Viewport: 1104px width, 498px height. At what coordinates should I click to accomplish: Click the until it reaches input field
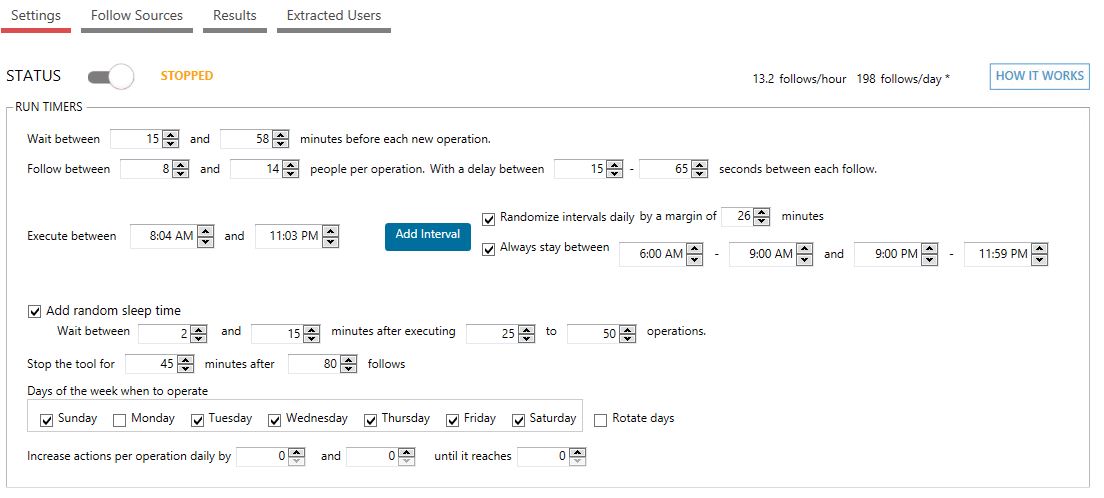click(x=543, y=456)
